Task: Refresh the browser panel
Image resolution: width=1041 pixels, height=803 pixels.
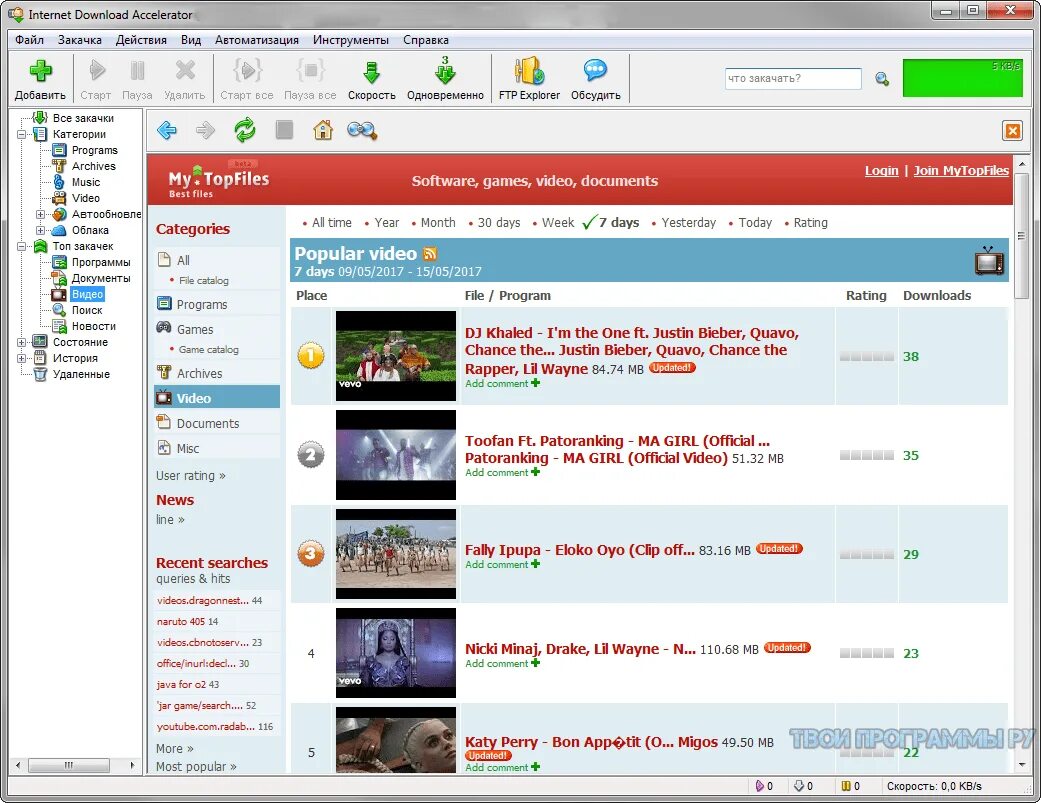Action: (x=245, y=130)
